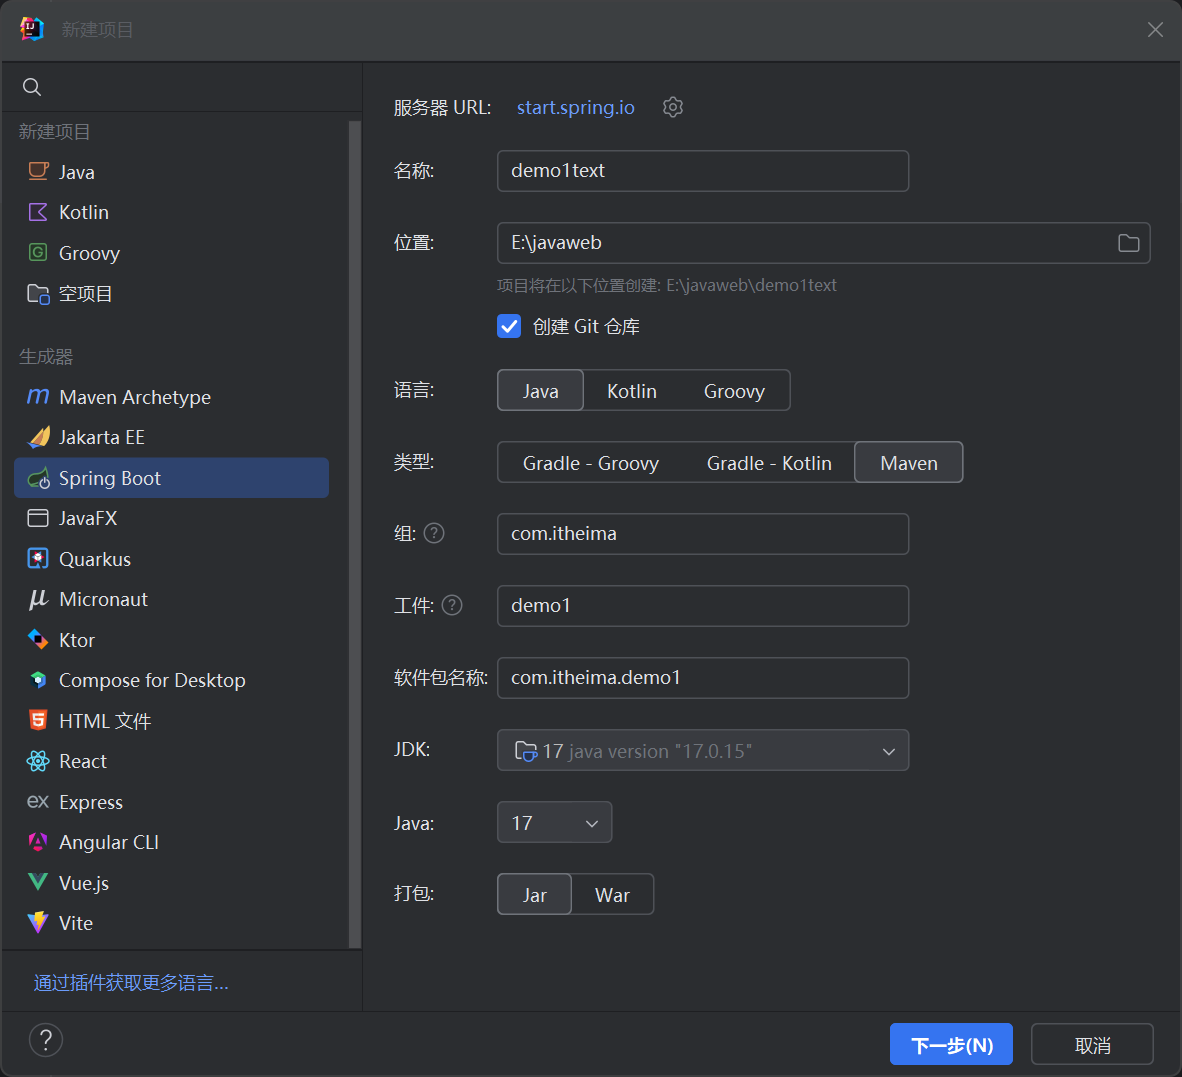Click help icon next to 工件 label

coord(452,605)
